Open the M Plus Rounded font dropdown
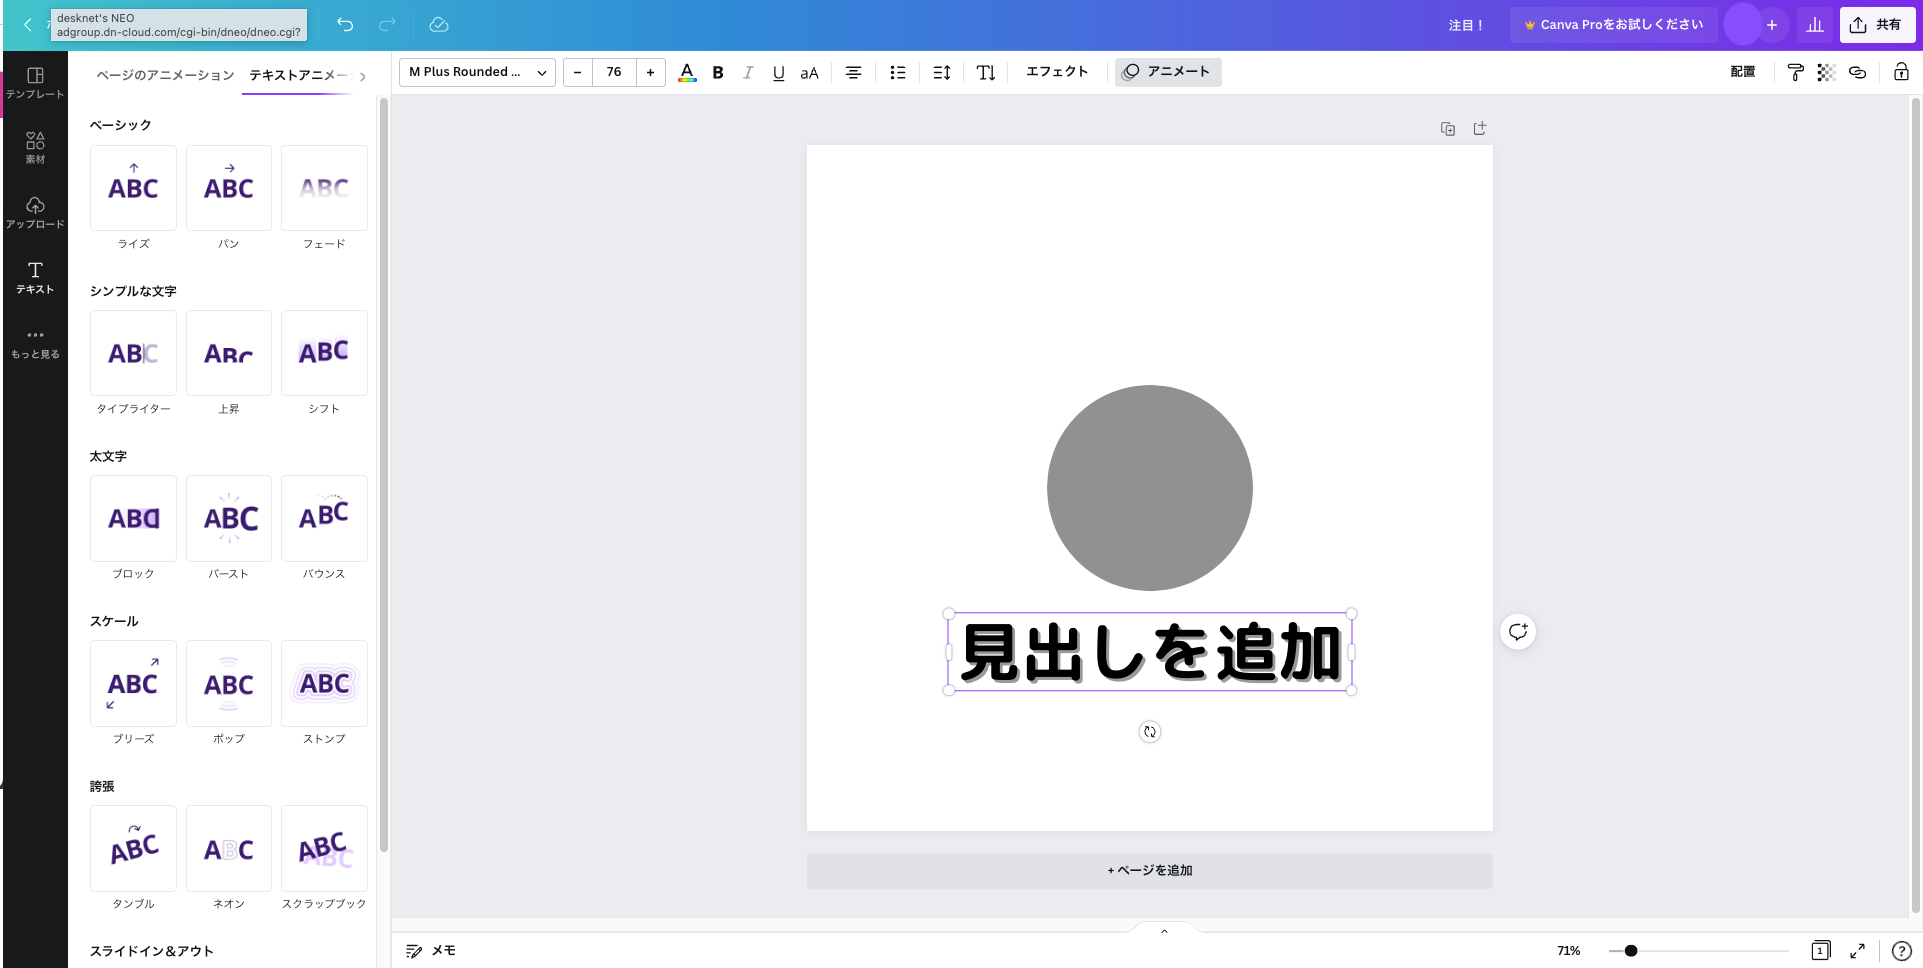 [x=476, y=71]
